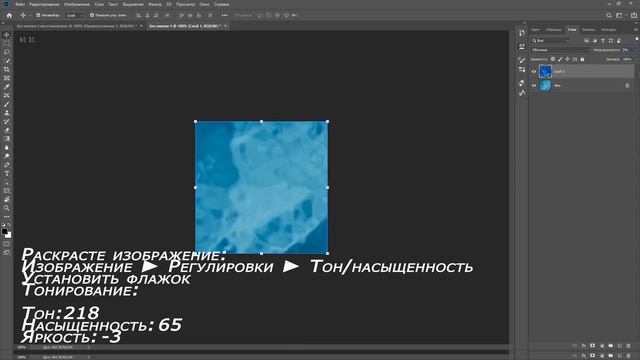Click the new layer icon in Layers panel

tap(620, 346)
